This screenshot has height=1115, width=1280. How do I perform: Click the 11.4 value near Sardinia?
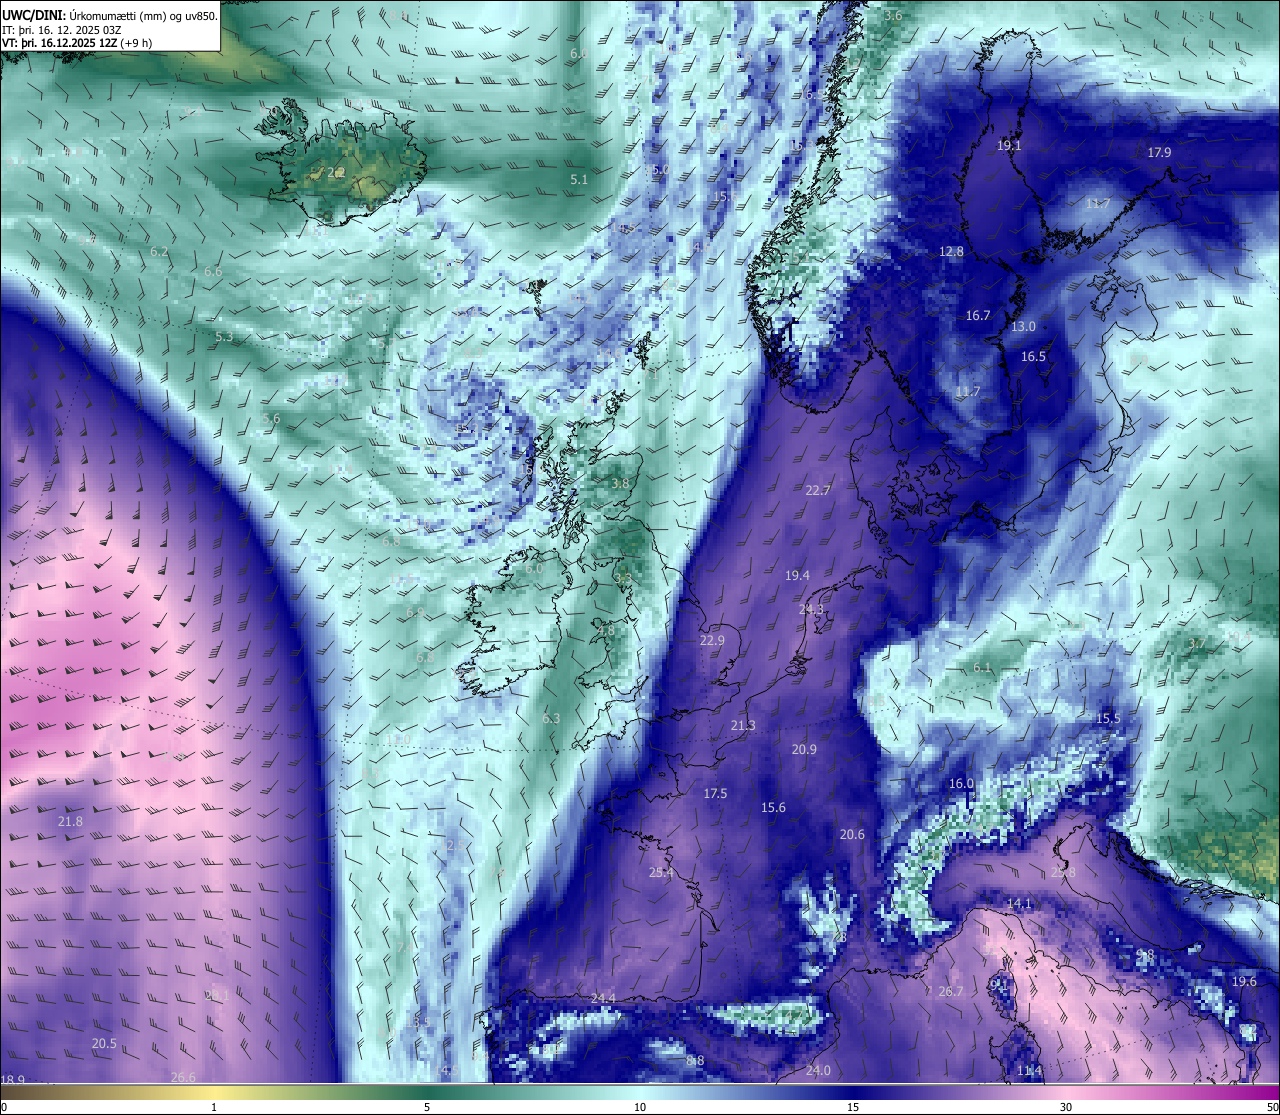click(1029, 1071)
